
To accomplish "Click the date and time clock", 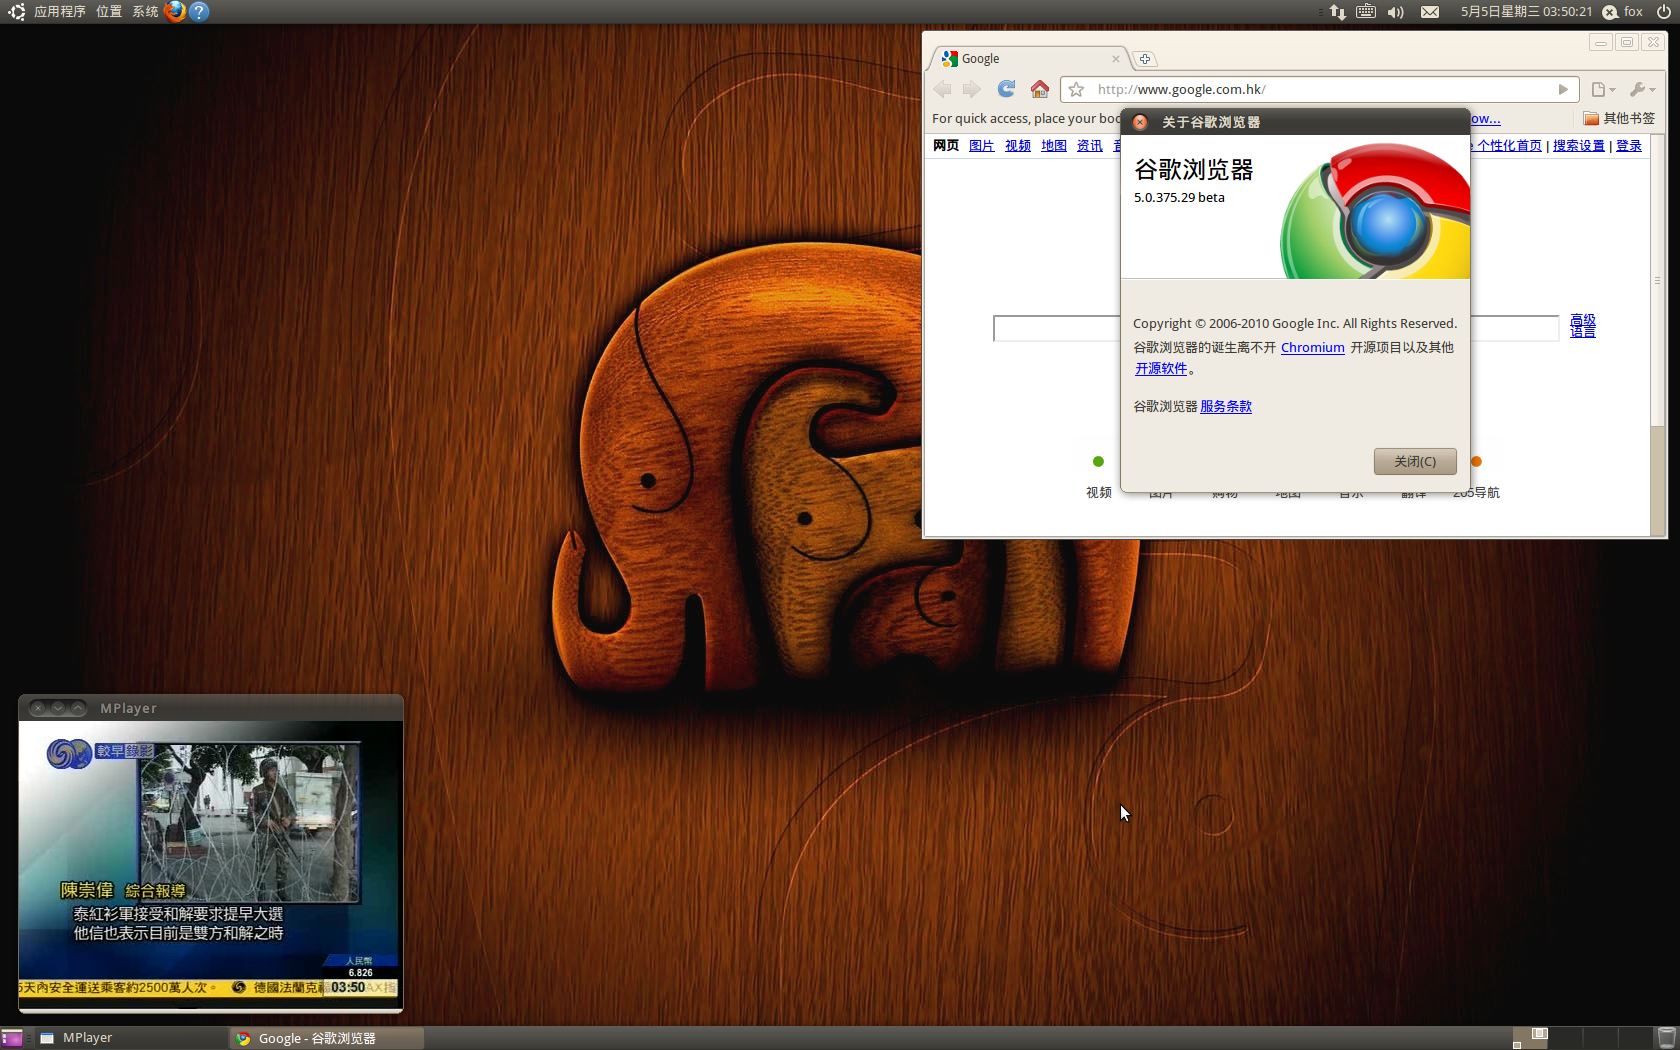I will pyautogui.click(x=1526, y=12).
